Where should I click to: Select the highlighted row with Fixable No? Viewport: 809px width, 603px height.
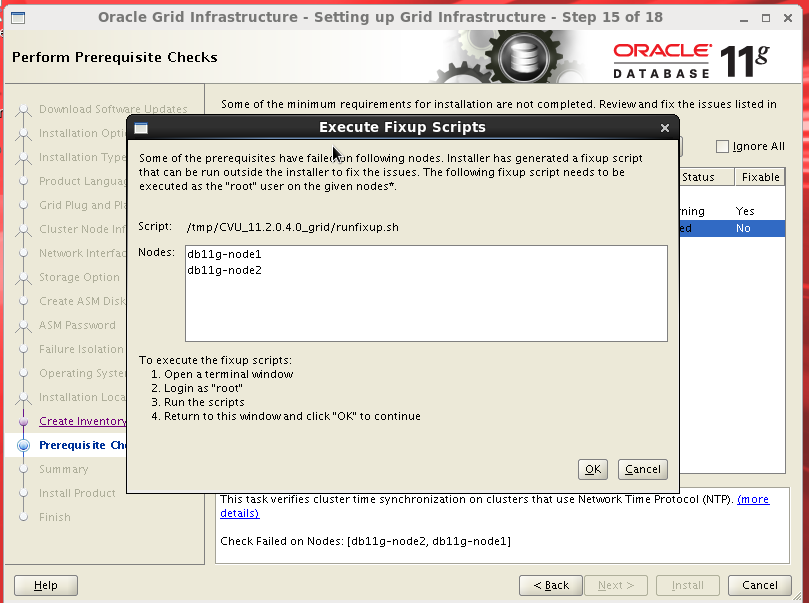pyautogui.click(x=732, y=228)
